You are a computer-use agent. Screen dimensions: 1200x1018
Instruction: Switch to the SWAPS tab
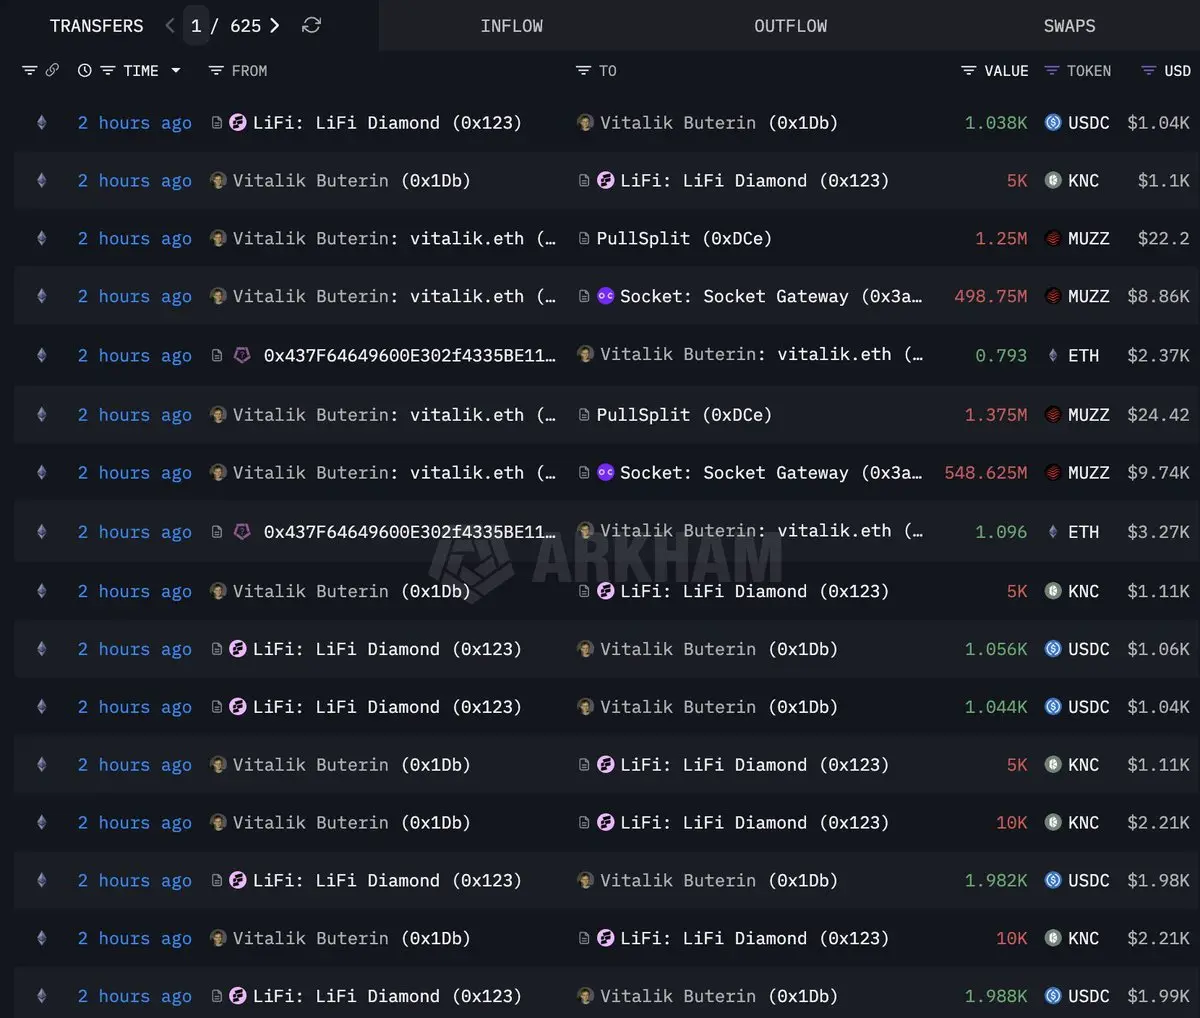tap(1069, 26)
